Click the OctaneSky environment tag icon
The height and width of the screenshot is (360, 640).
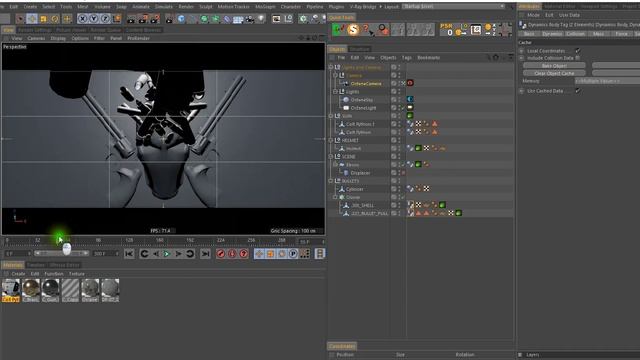click(x=410, y=100)
